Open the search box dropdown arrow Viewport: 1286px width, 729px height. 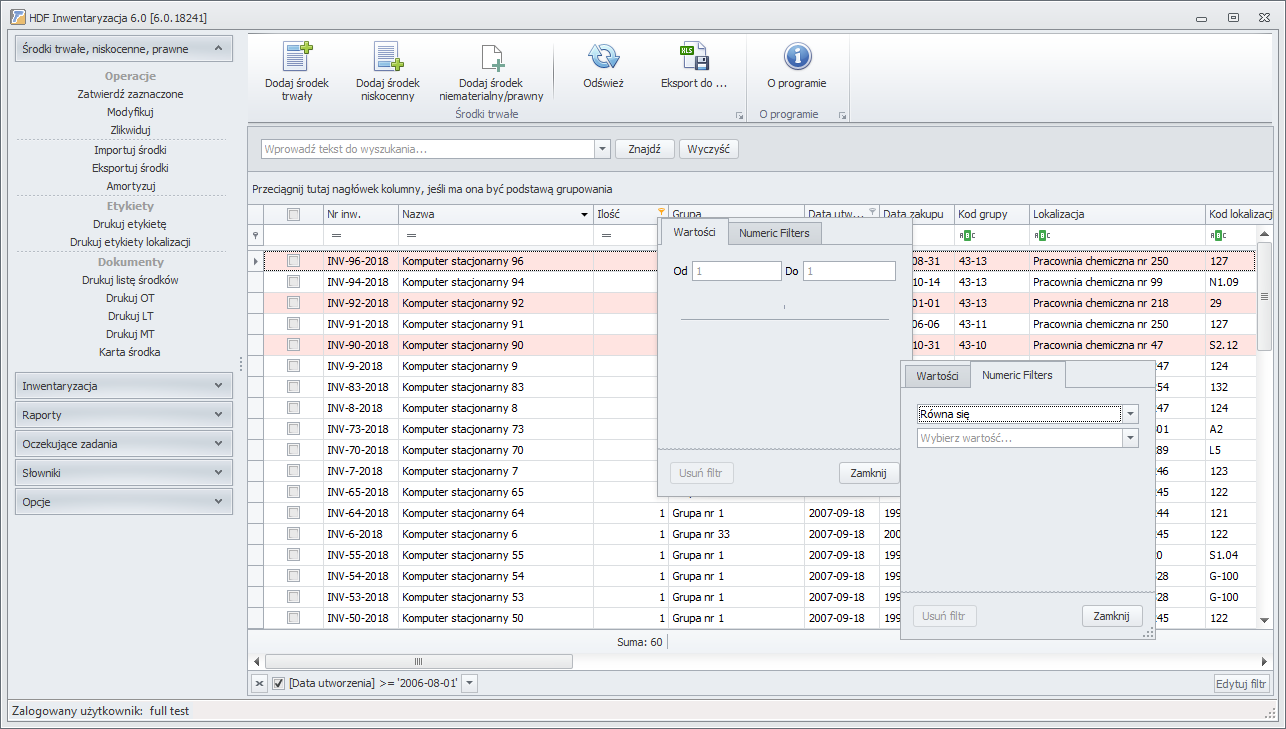click(602, 149)
